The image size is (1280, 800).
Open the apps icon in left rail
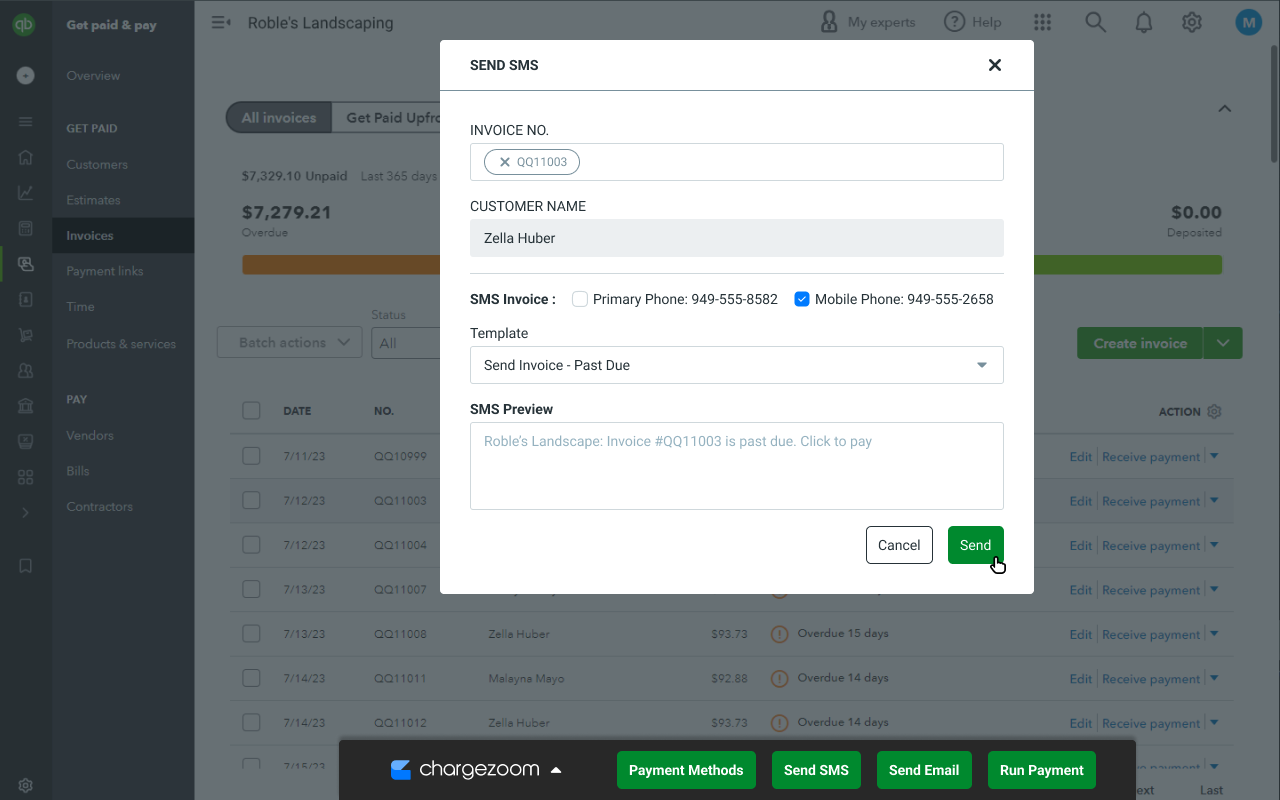coord(26,477)
